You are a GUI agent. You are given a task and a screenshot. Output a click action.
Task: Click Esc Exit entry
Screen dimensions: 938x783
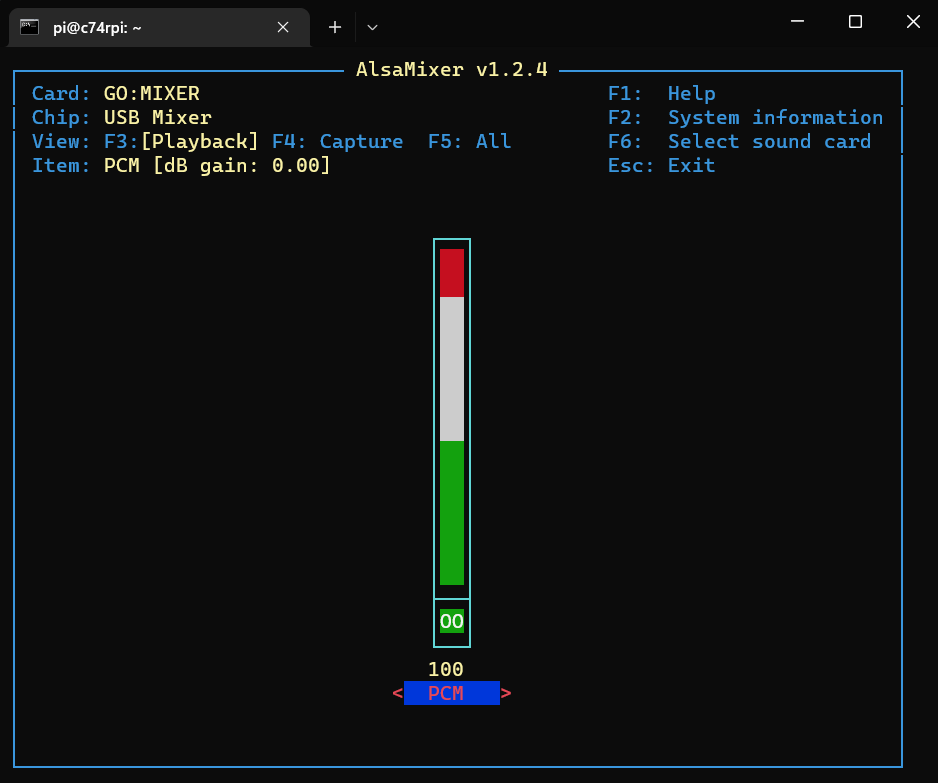click(x=662, y=165)
